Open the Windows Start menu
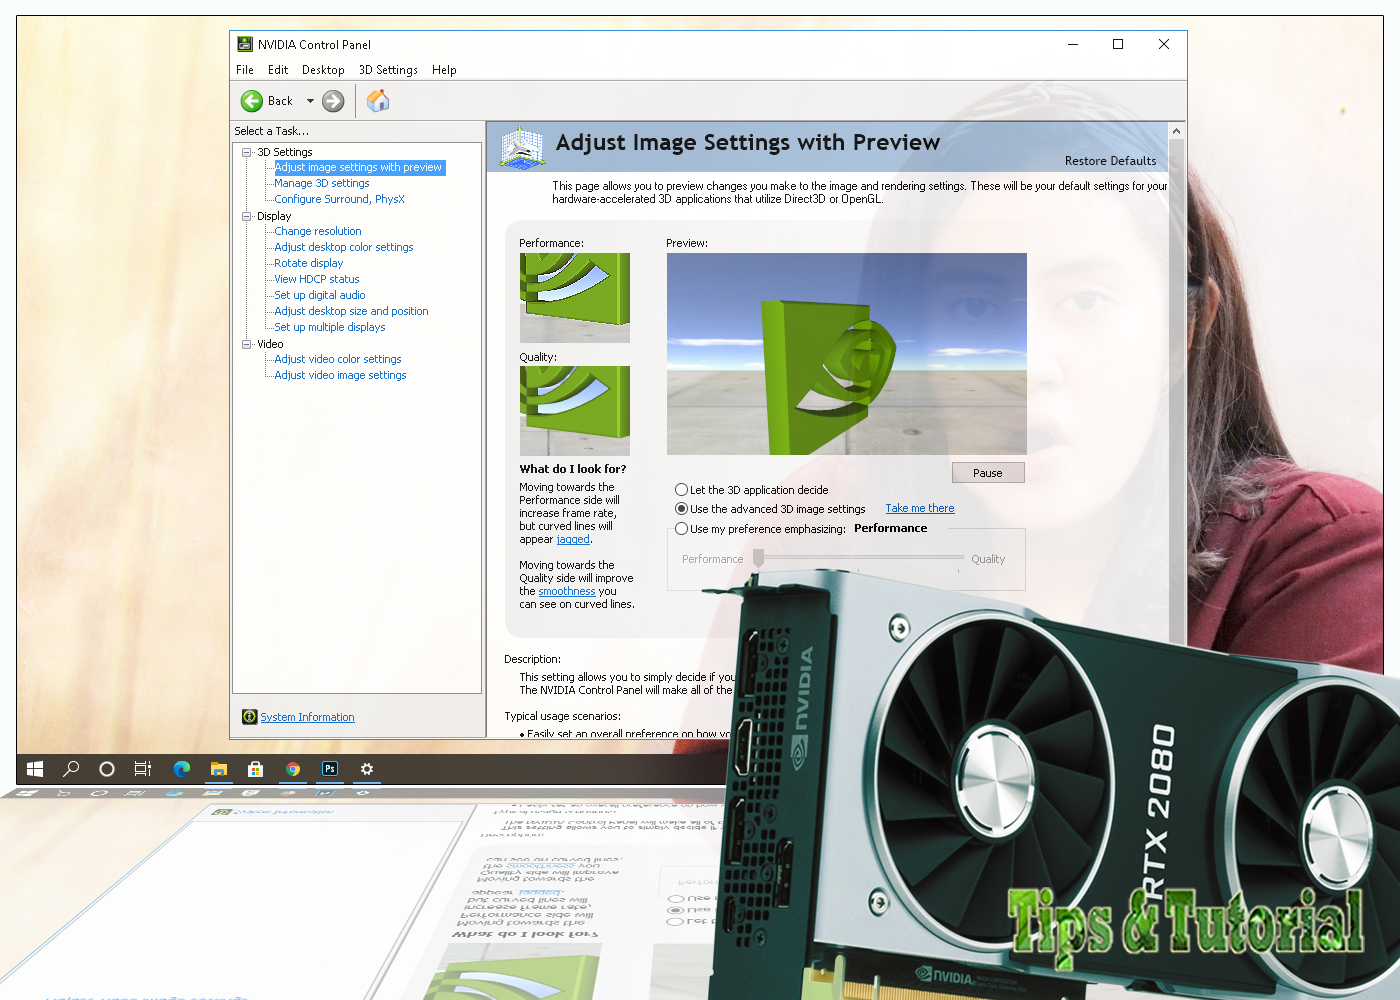 click(35, 769)
